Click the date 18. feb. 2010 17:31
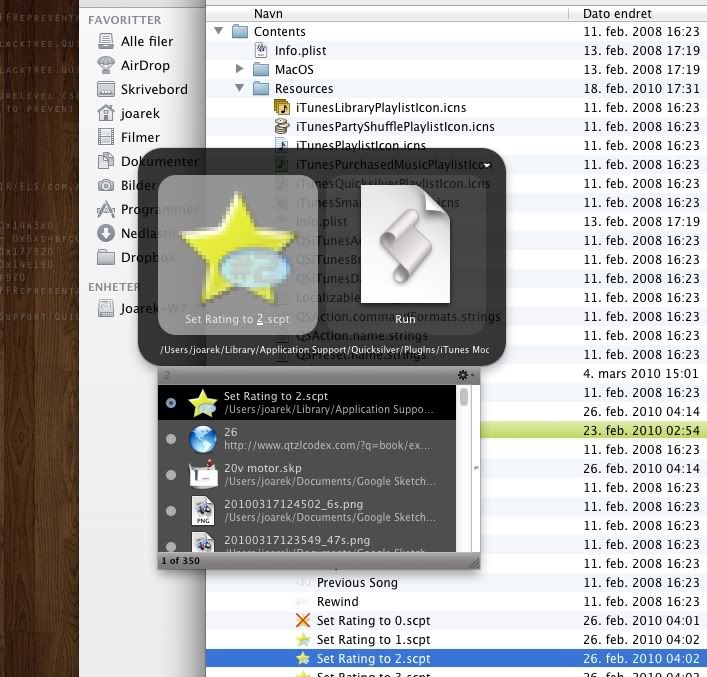This screenshot has height=677, width=707. [x=641, y=88]
